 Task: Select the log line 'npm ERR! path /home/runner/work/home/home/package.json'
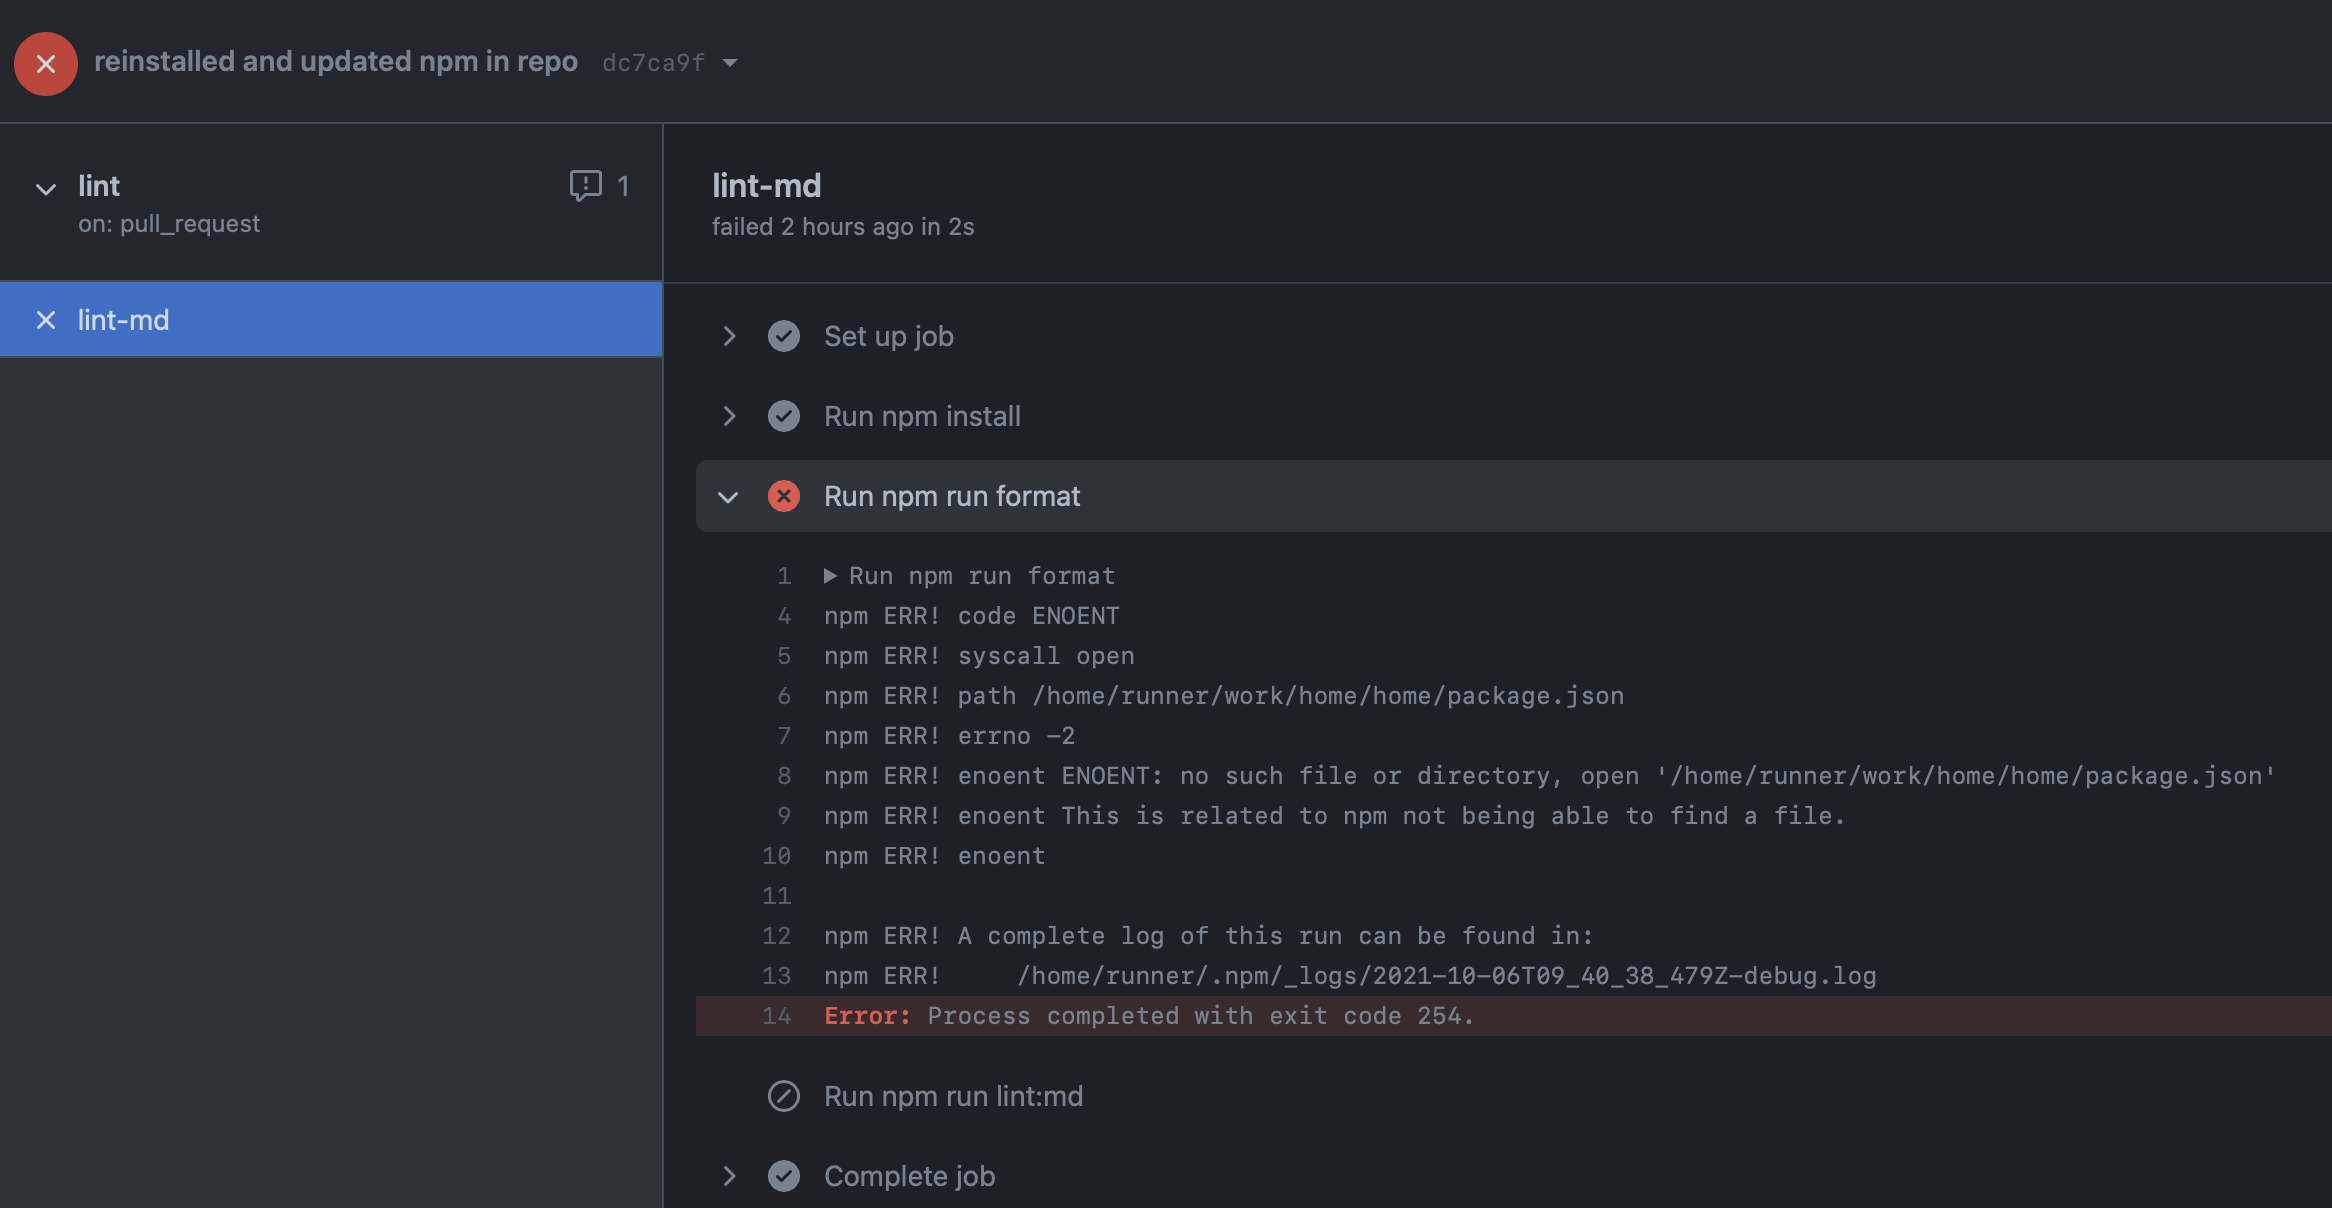1224,696
